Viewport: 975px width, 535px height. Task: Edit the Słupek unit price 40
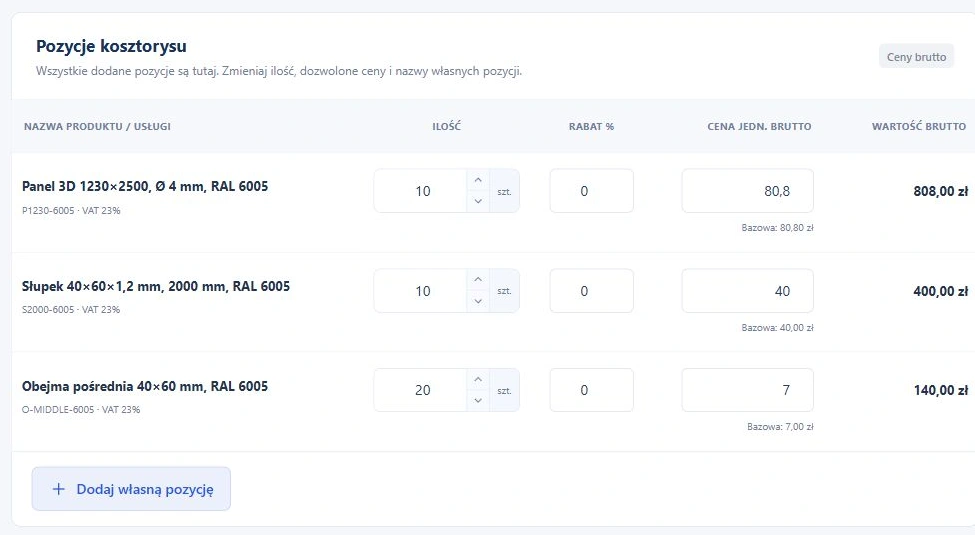747,291
